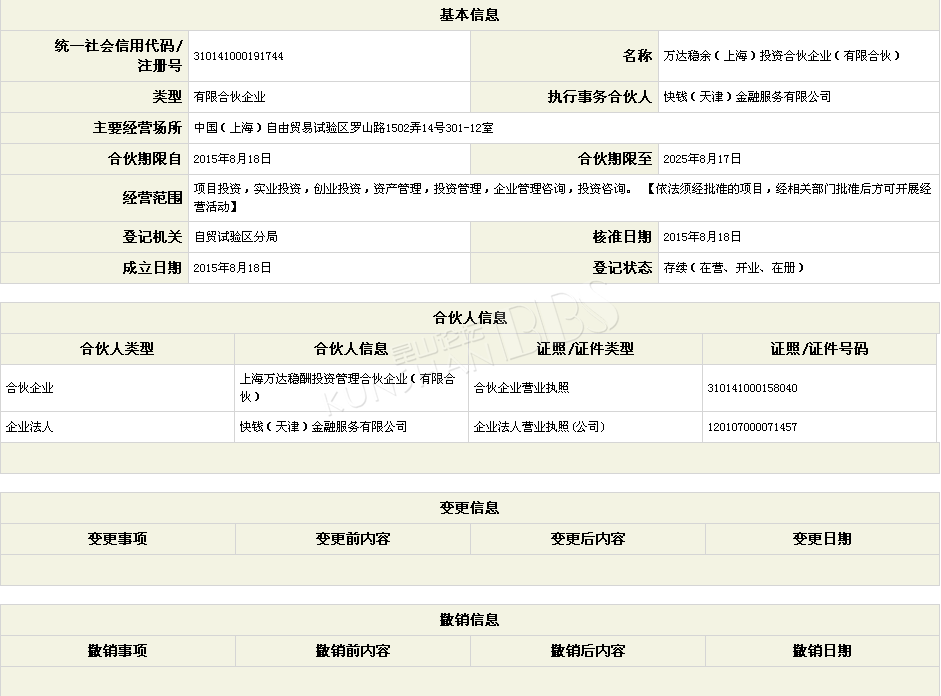Click the address 中国（上海）自由贸易试验区罗山路1502弄14号301-12室
Image resolution: width=941 pixels, height=696 pixels.
click(343, 128)
